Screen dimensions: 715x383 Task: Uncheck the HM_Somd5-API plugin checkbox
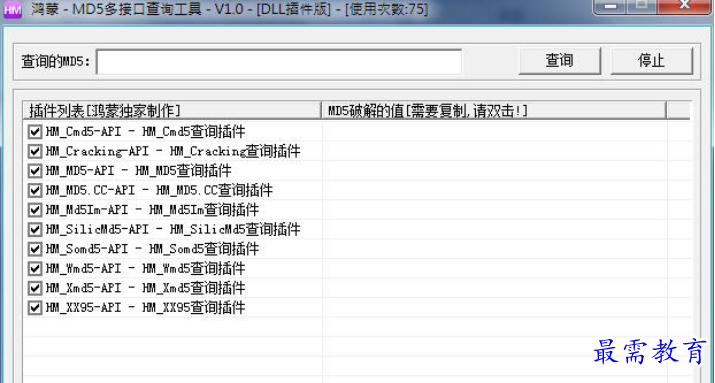click(35, 249)
